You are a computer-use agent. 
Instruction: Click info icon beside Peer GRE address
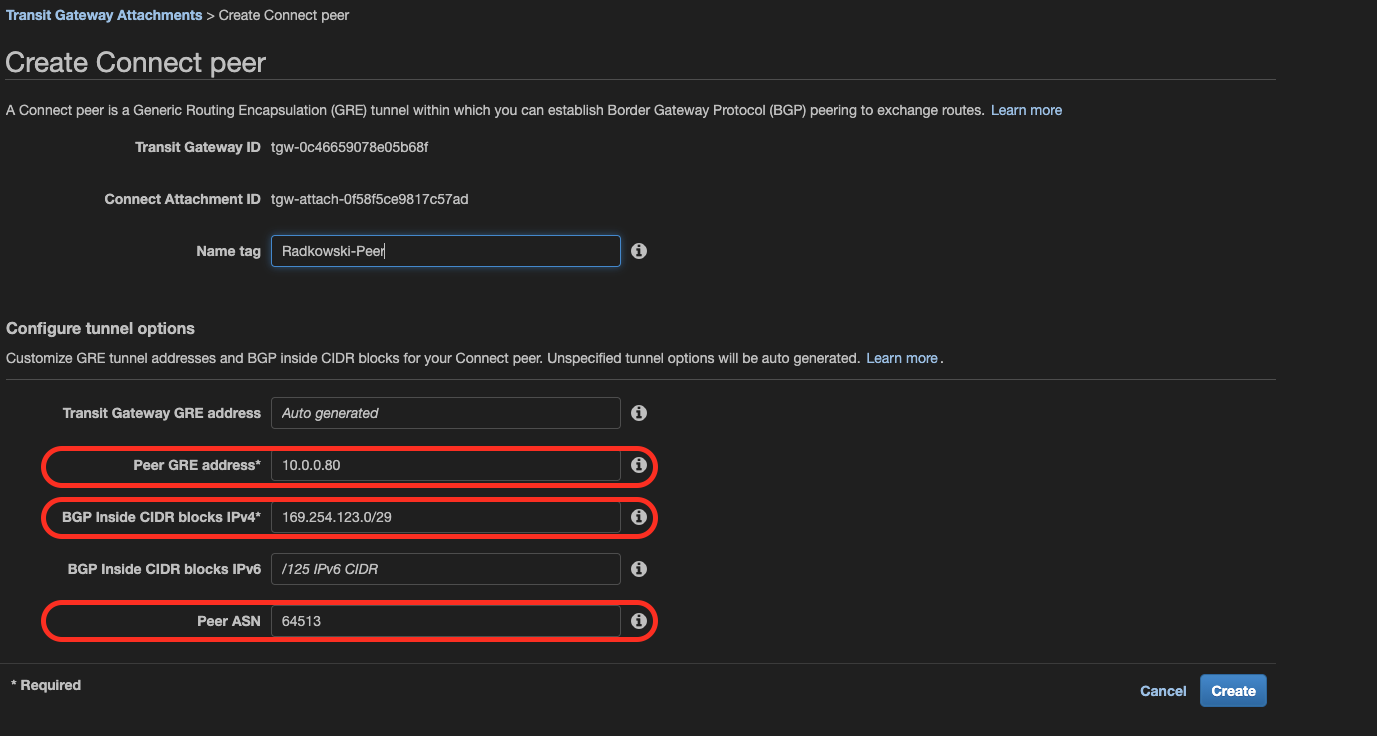[639, 465]
